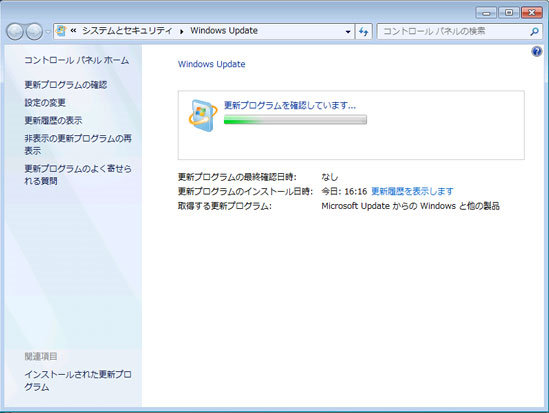This screenshot has width=549, height=413.
Task: Click the 更新履歴を表示します hyperlink
Action: tap(412, 191)
